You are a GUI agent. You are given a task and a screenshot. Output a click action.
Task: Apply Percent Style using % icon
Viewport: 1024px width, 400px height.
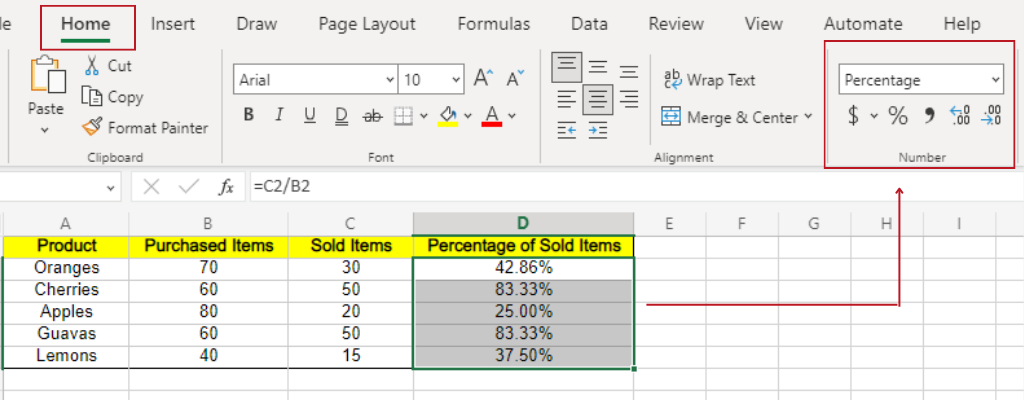pyautogui.click(x=898, y=116)
